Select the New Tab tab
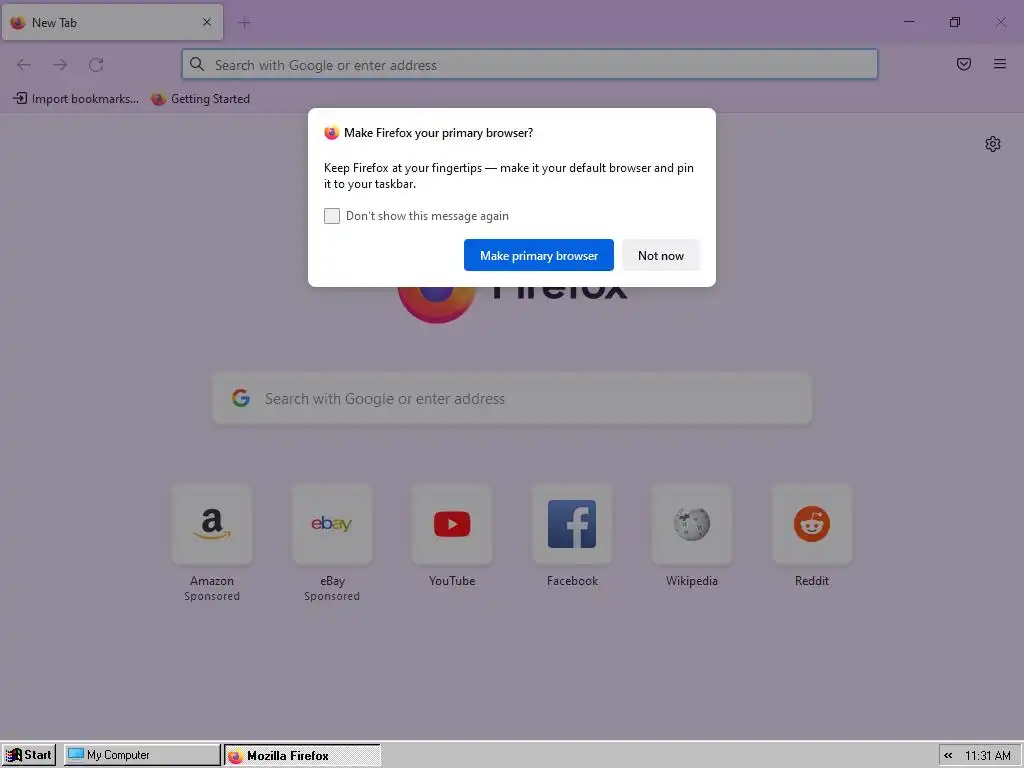Screen dimensions: 1024x768 point(112,22)
